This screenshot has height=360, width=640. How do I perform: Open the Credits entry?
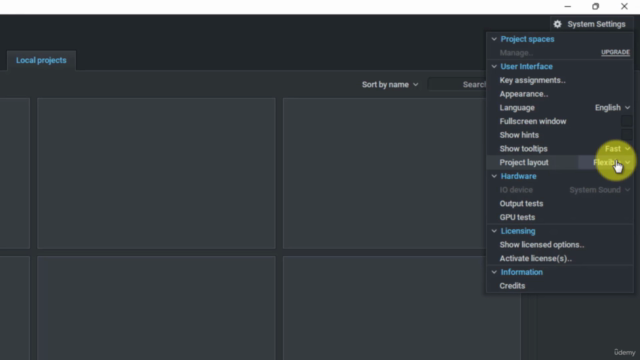[512, 286]
